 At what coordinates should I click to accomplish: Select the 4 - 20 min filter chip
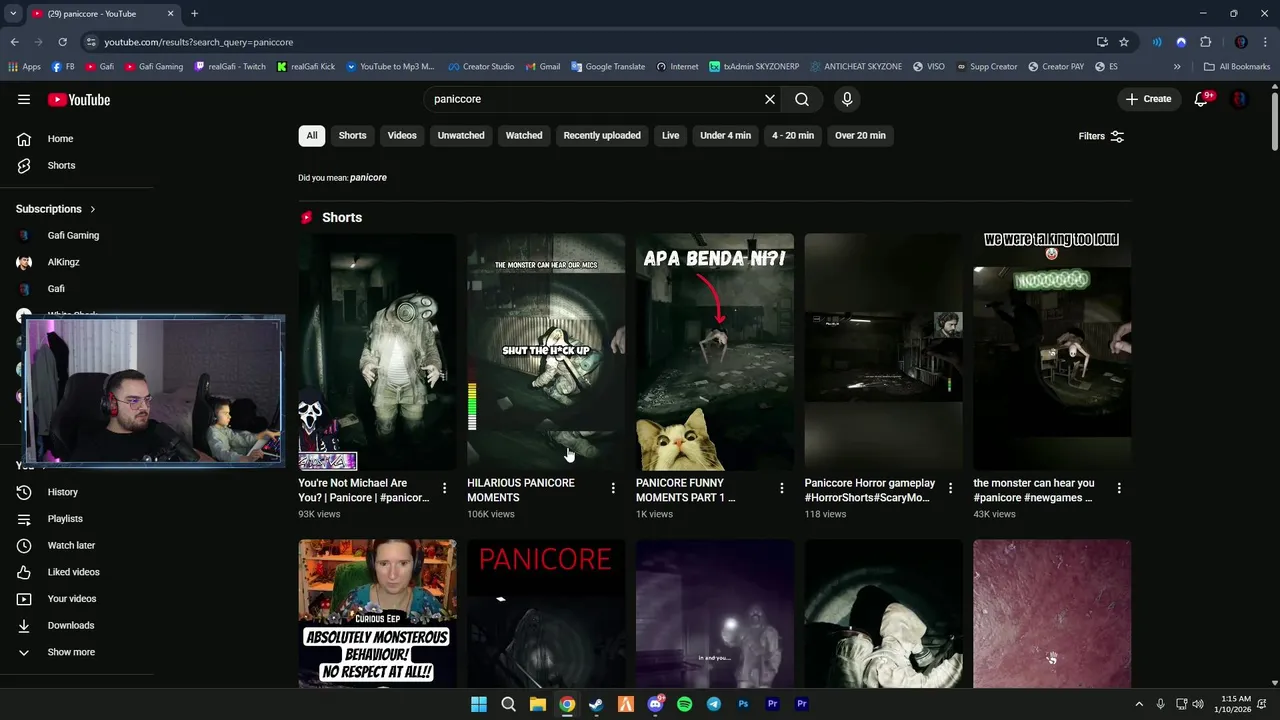click(793, 136)
